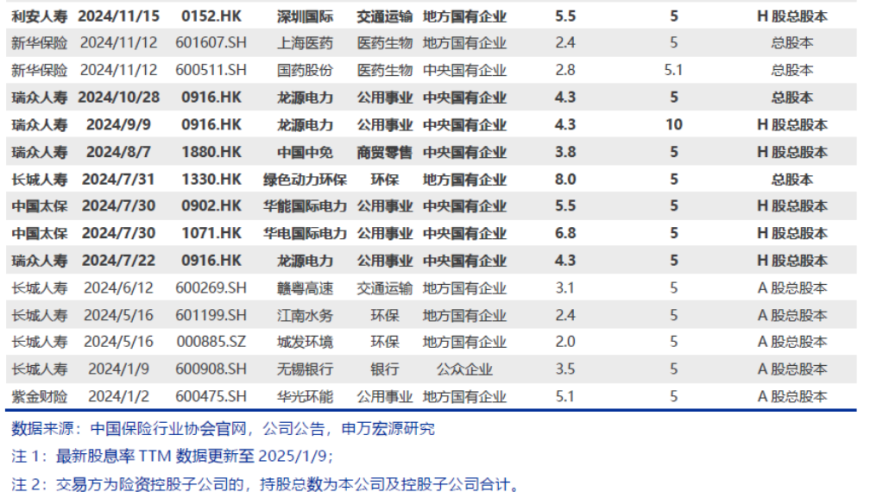This screenshot has height=492, width=870.
Task: Select the stock code 600269.SH
Action: 211,288
